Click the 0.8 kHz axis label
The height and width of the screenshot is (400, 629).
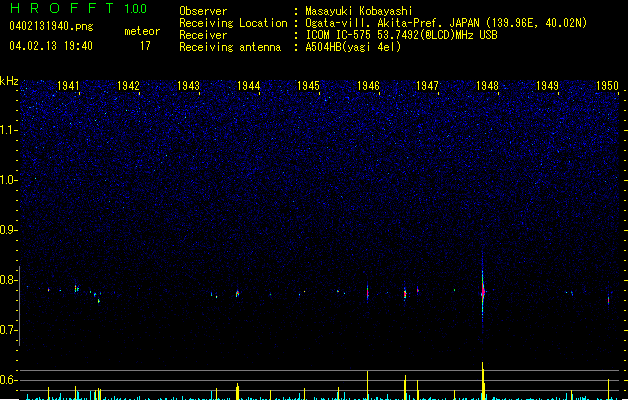point(8,280)
